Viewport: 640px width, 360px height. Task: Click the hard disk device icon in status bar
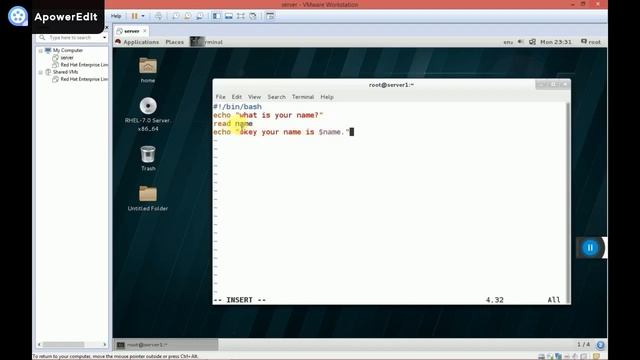click(541, 357)
